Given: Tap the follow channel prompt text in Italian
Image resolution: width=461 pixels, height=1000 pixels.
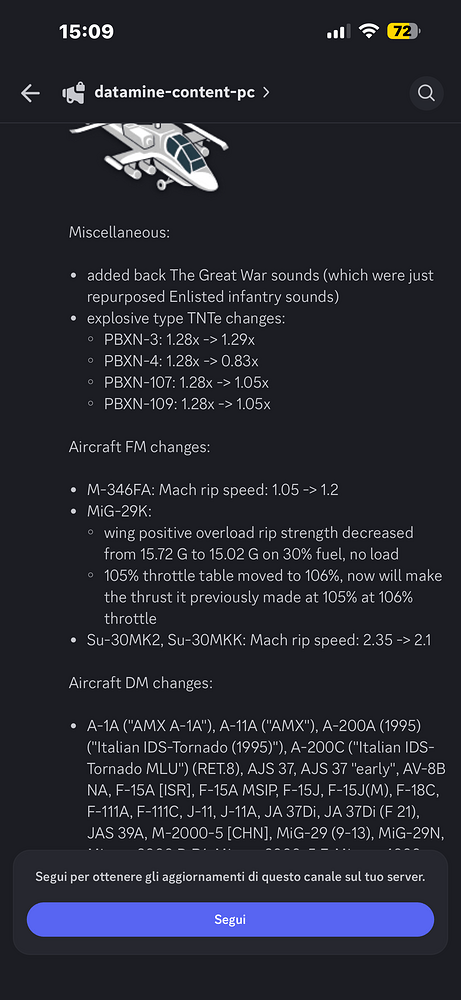Looking at the screenshot, I should [230, 876].
